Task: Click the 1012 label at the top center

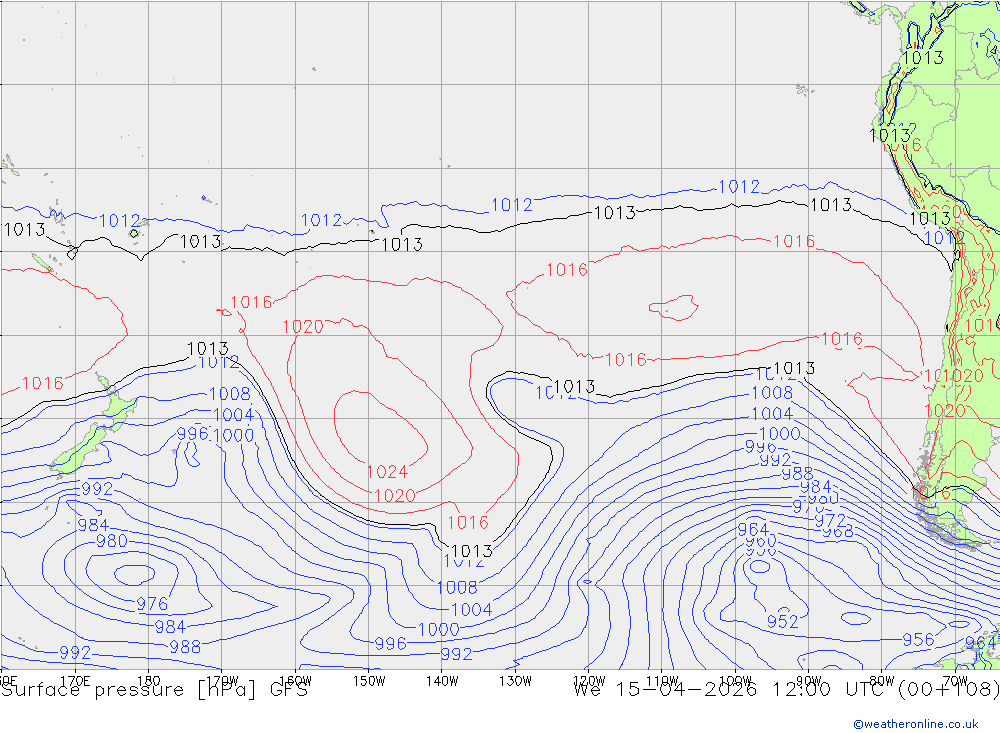Action: [511, 205]
